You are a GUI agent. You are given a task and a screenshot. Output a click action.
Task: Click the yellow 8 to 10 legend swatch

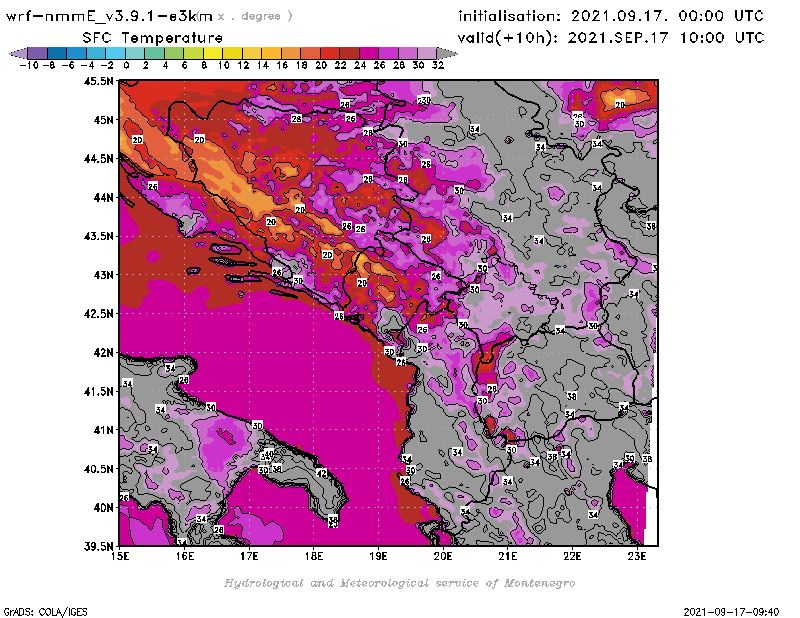(213, 54)
